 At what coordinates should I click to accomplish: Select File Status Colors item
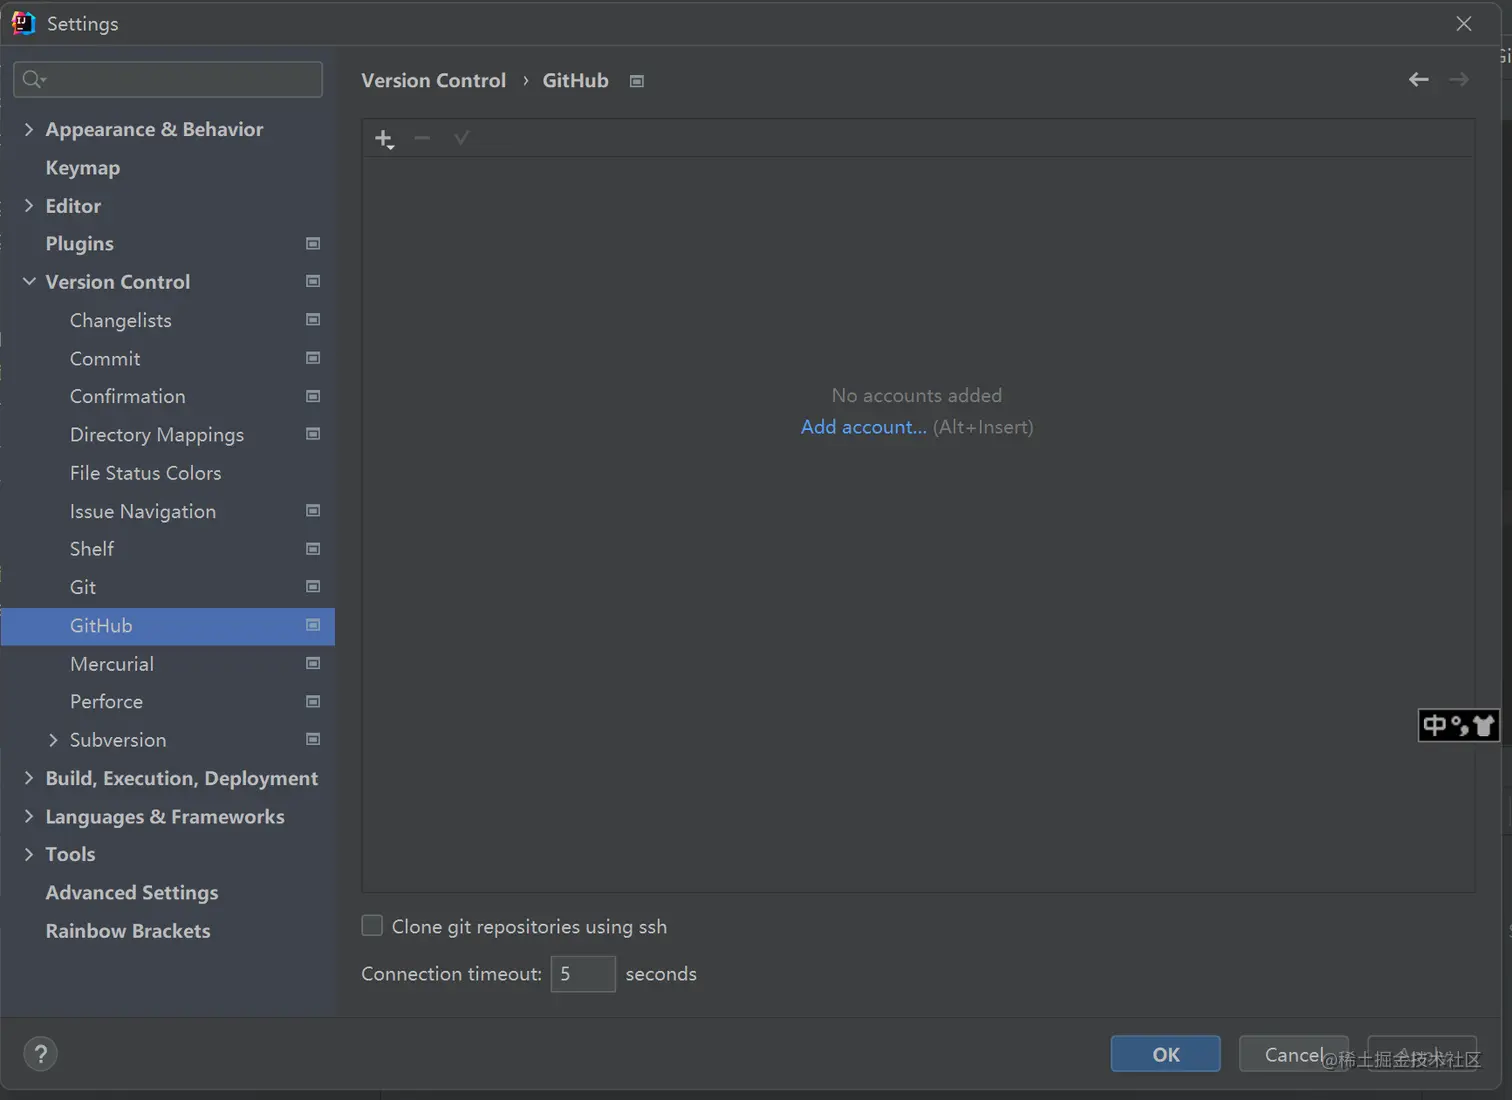[146, 473]
